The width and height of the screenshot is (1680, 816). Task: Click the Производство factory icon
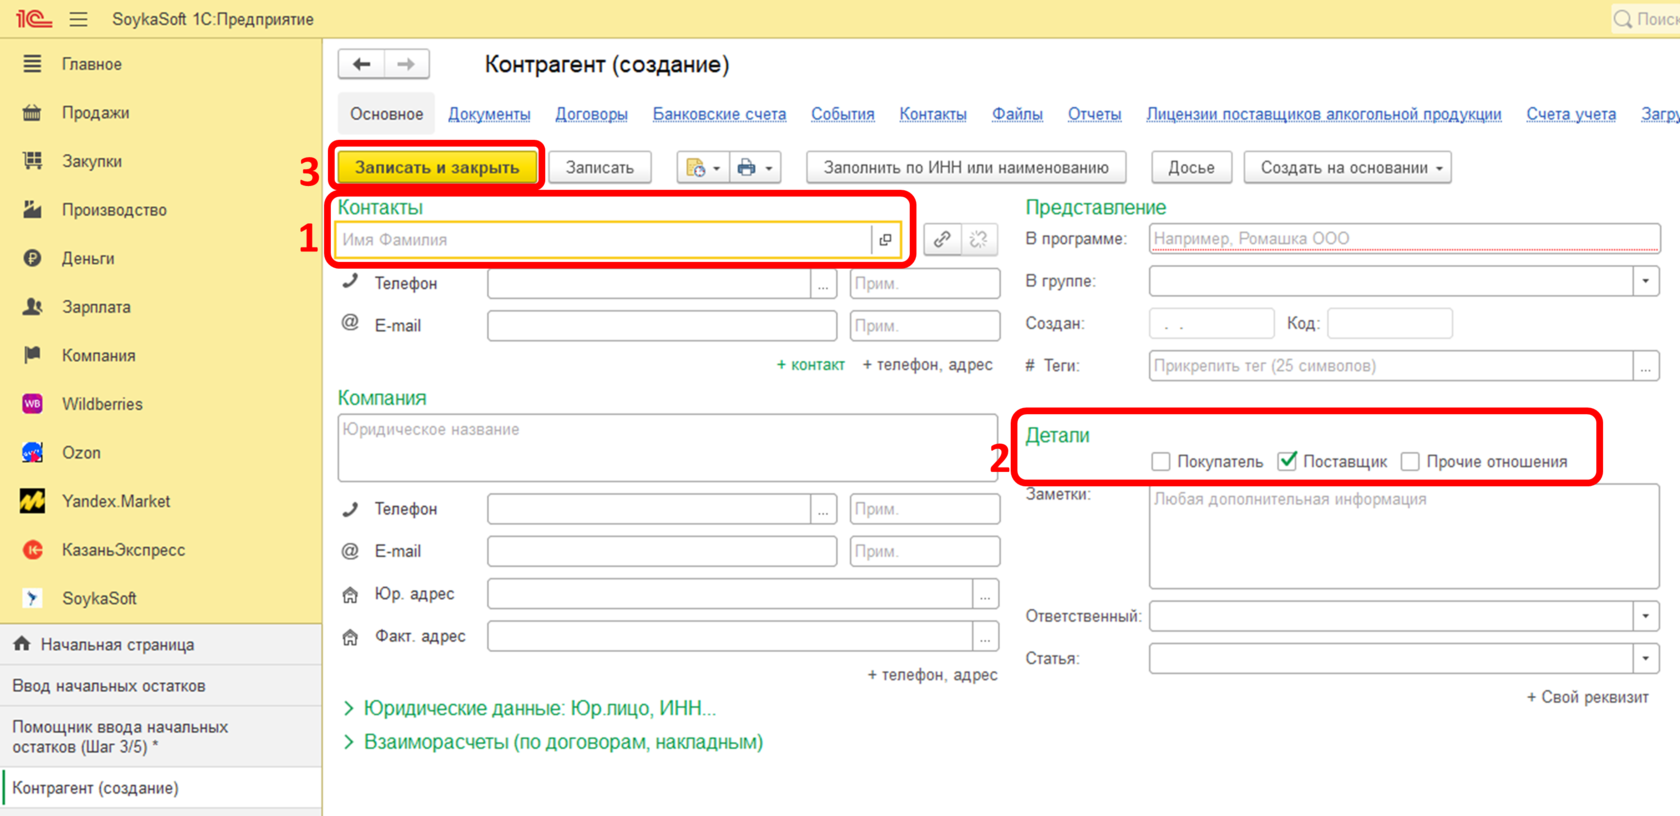point(32,210)
